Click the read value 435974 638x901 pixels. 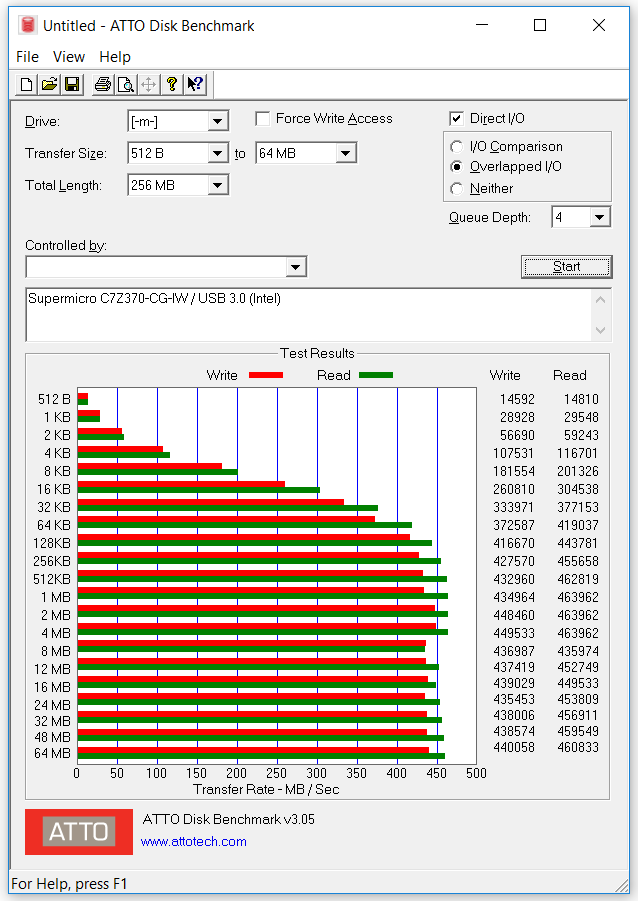pyautogui.click(x=578, y=651)
